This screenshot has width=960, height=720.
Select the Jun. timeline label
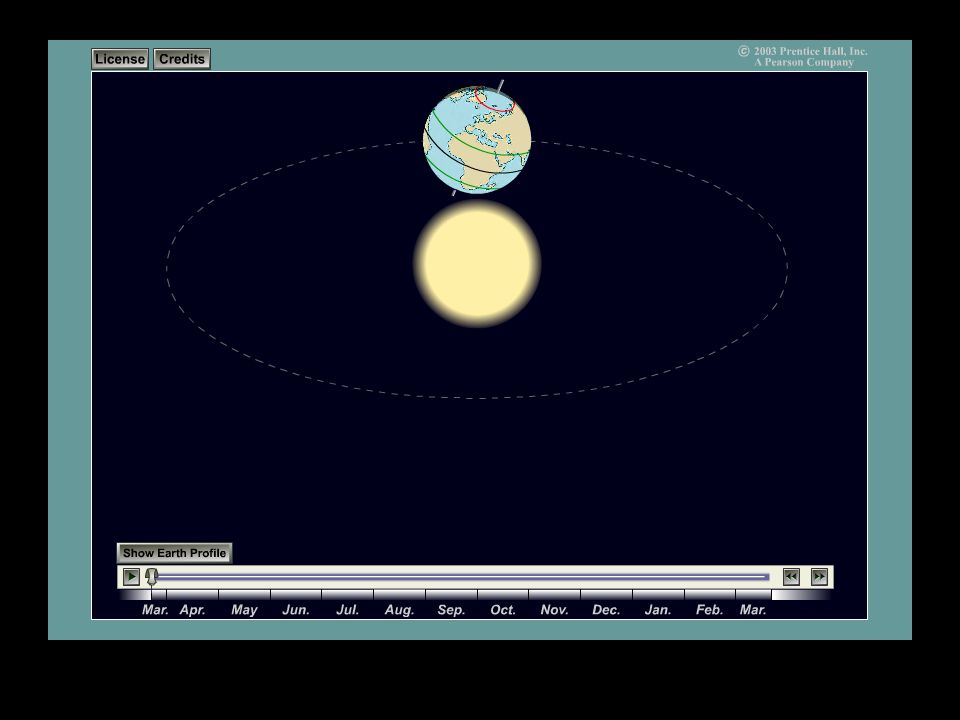tap(296, 610)
